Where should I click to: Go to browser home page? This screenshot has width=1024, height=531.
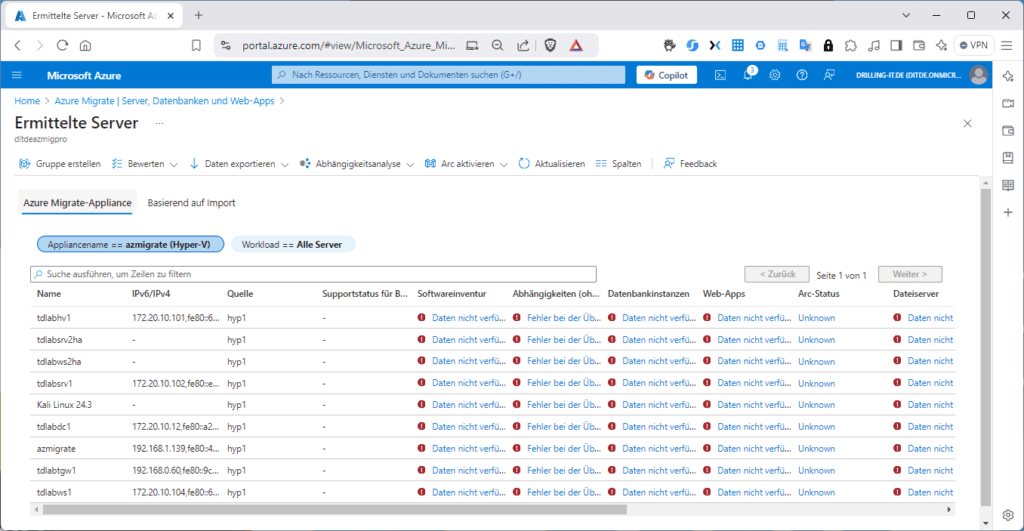[86, 45]
